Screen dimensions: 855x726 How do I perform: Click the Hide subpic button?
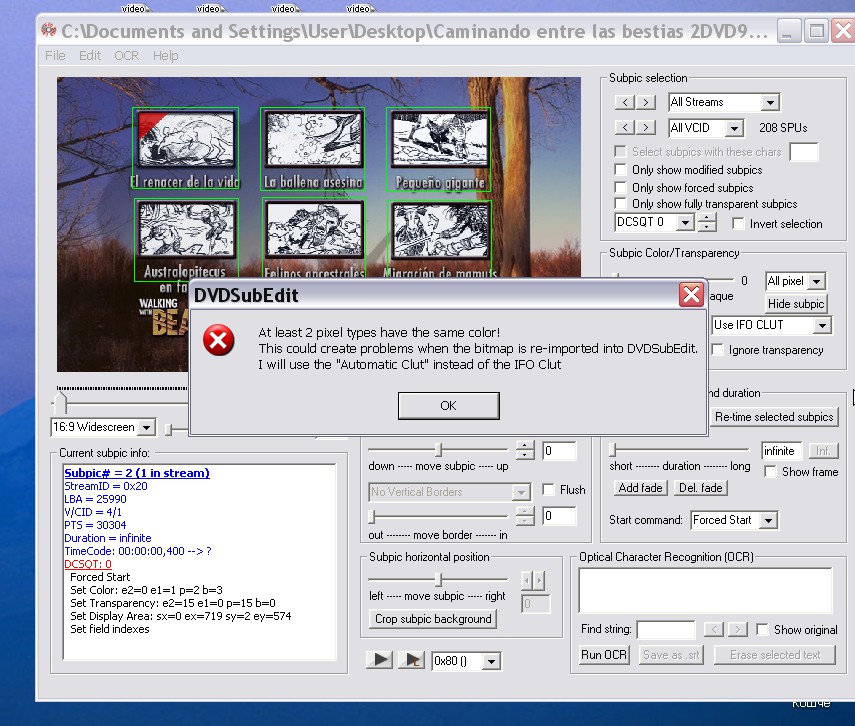click(796, 304)
